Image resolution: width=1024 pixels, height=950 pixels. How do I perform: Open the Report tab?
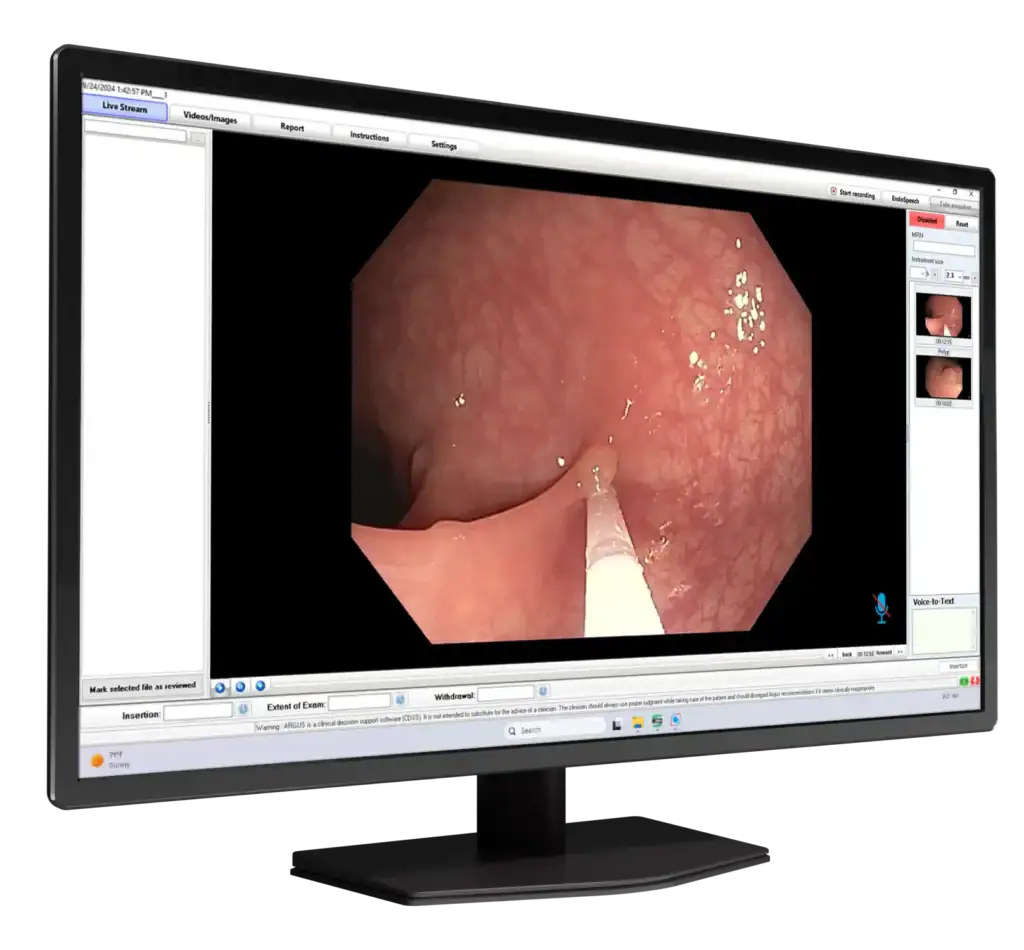pos(292,127)
